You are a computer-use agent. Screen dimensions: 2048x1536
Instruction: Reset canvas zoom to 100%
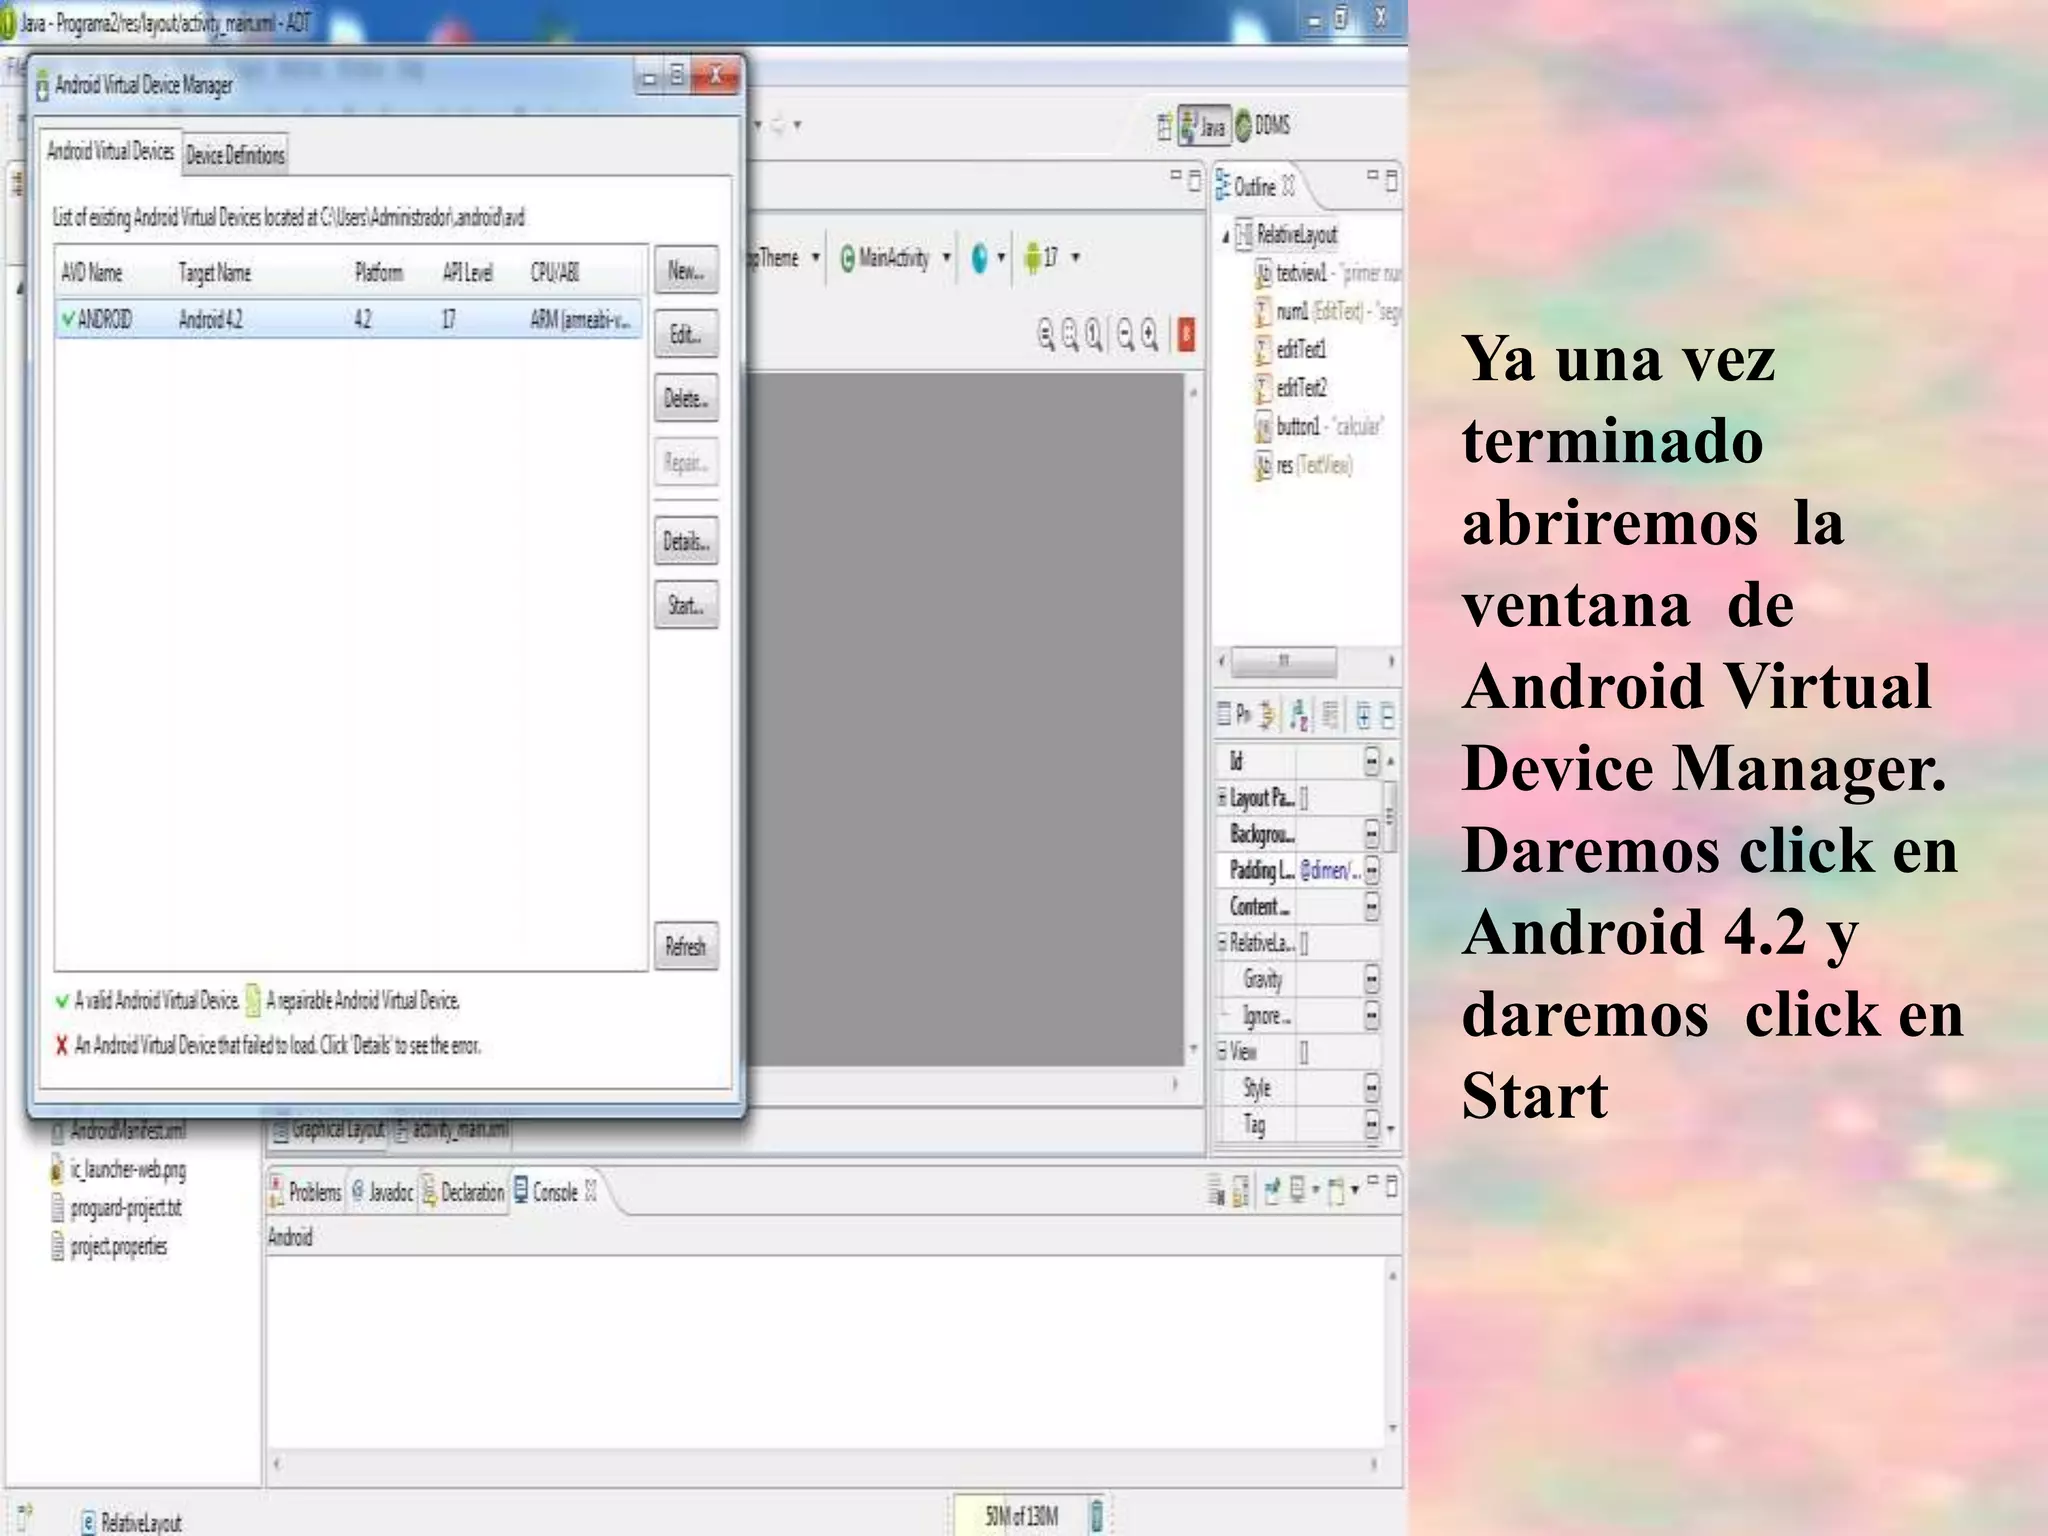[1094, 334]
